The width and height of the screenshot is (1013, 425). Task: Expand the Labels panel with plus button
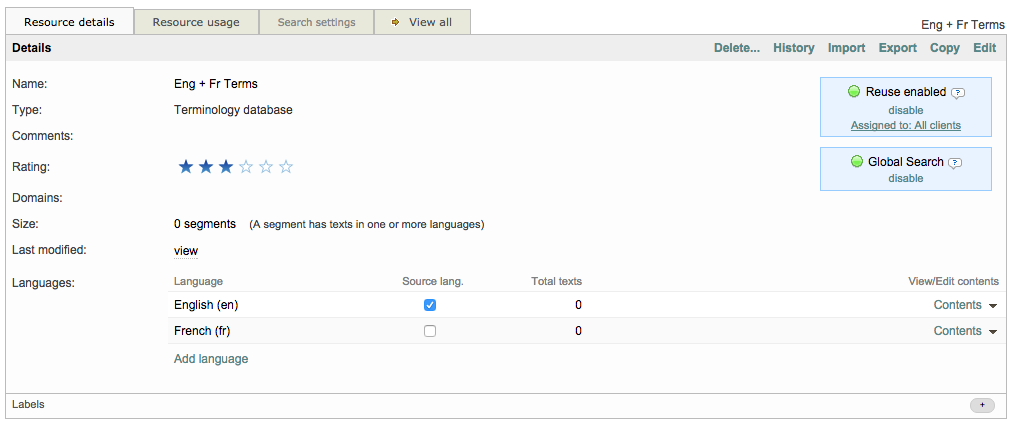(982, 405)
